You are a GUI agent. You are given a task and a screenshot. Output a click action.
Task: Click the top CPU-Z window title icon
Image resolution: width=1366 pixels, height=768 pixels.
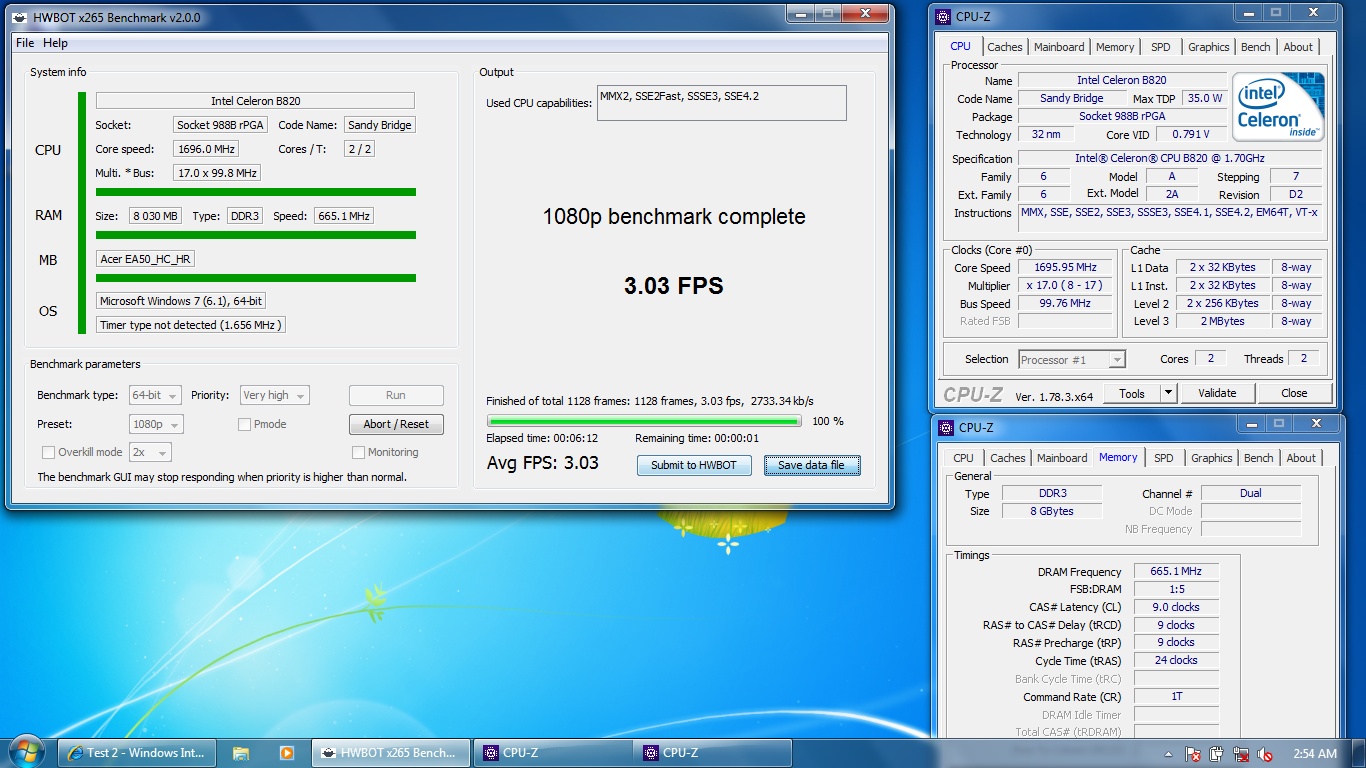coord(945,15)
